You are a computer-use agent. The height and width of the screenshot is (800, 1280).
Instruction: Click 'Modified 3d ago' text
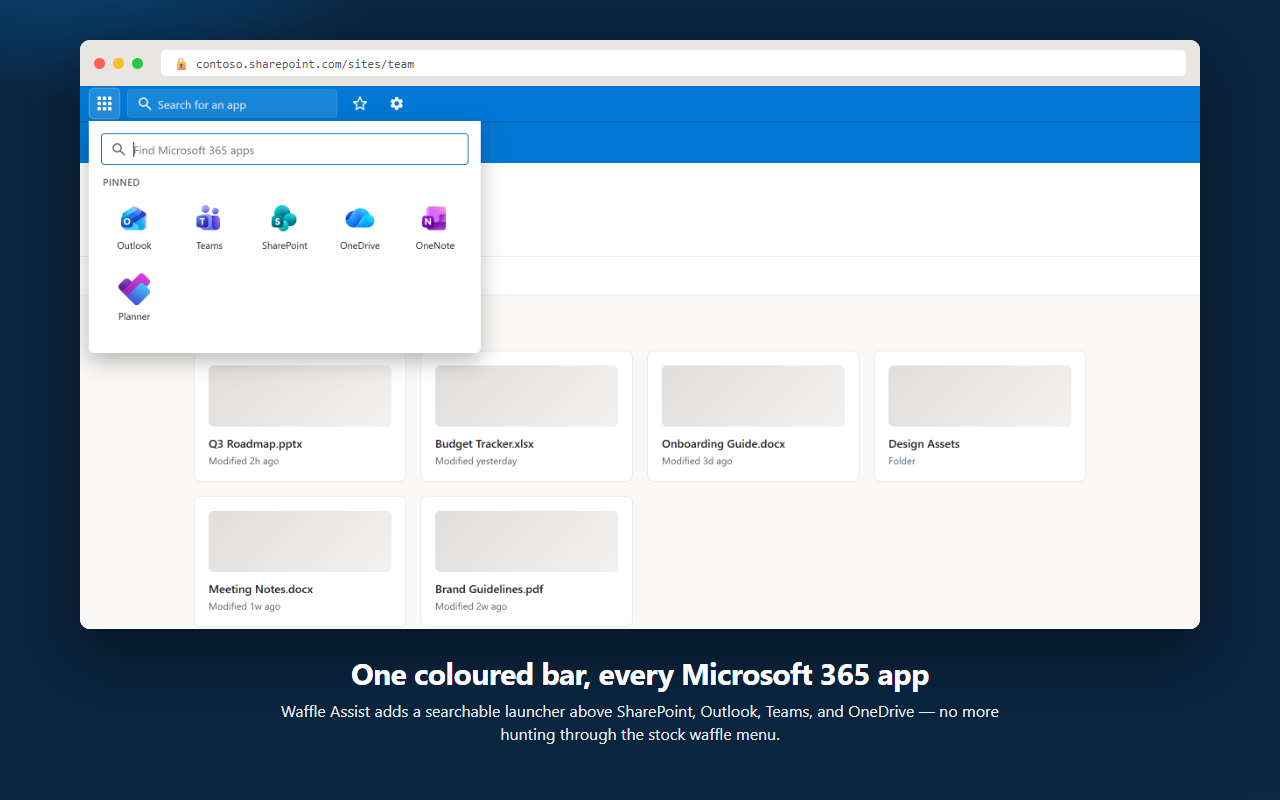[x=697, y=461]
